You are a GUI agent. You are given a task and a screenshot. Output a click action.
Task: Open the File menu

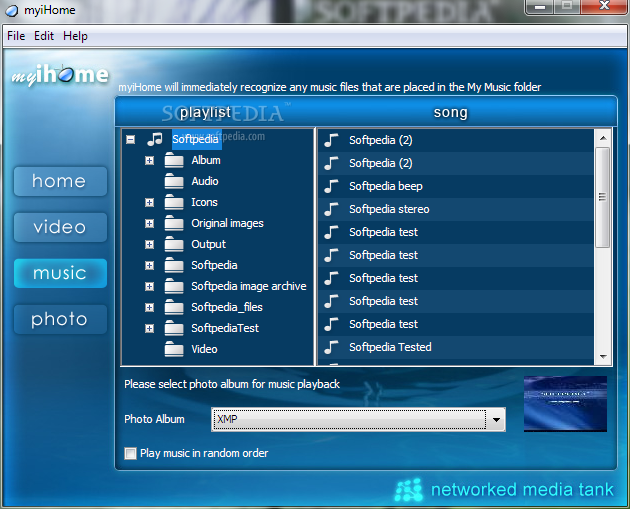coord(16,36)
